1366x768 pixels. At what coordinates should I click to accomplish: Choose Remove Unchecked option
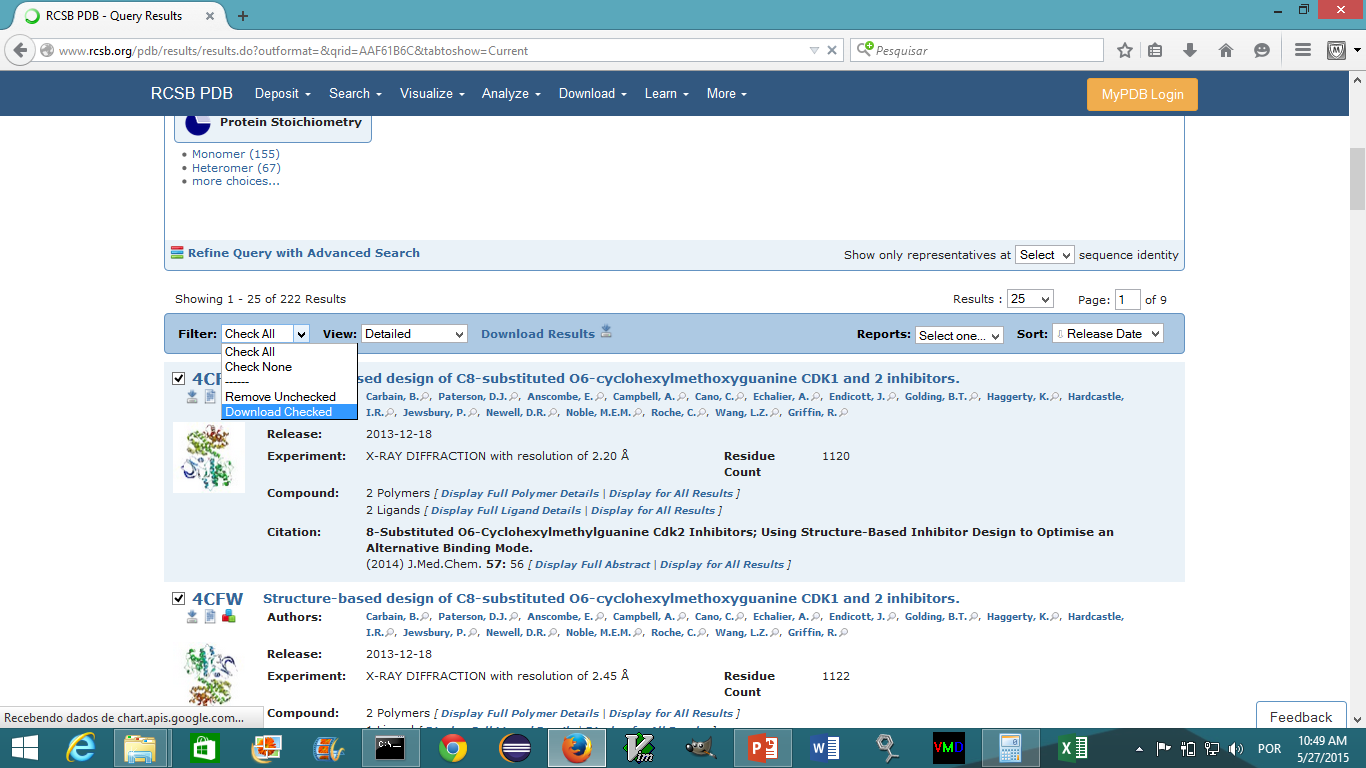289,397
